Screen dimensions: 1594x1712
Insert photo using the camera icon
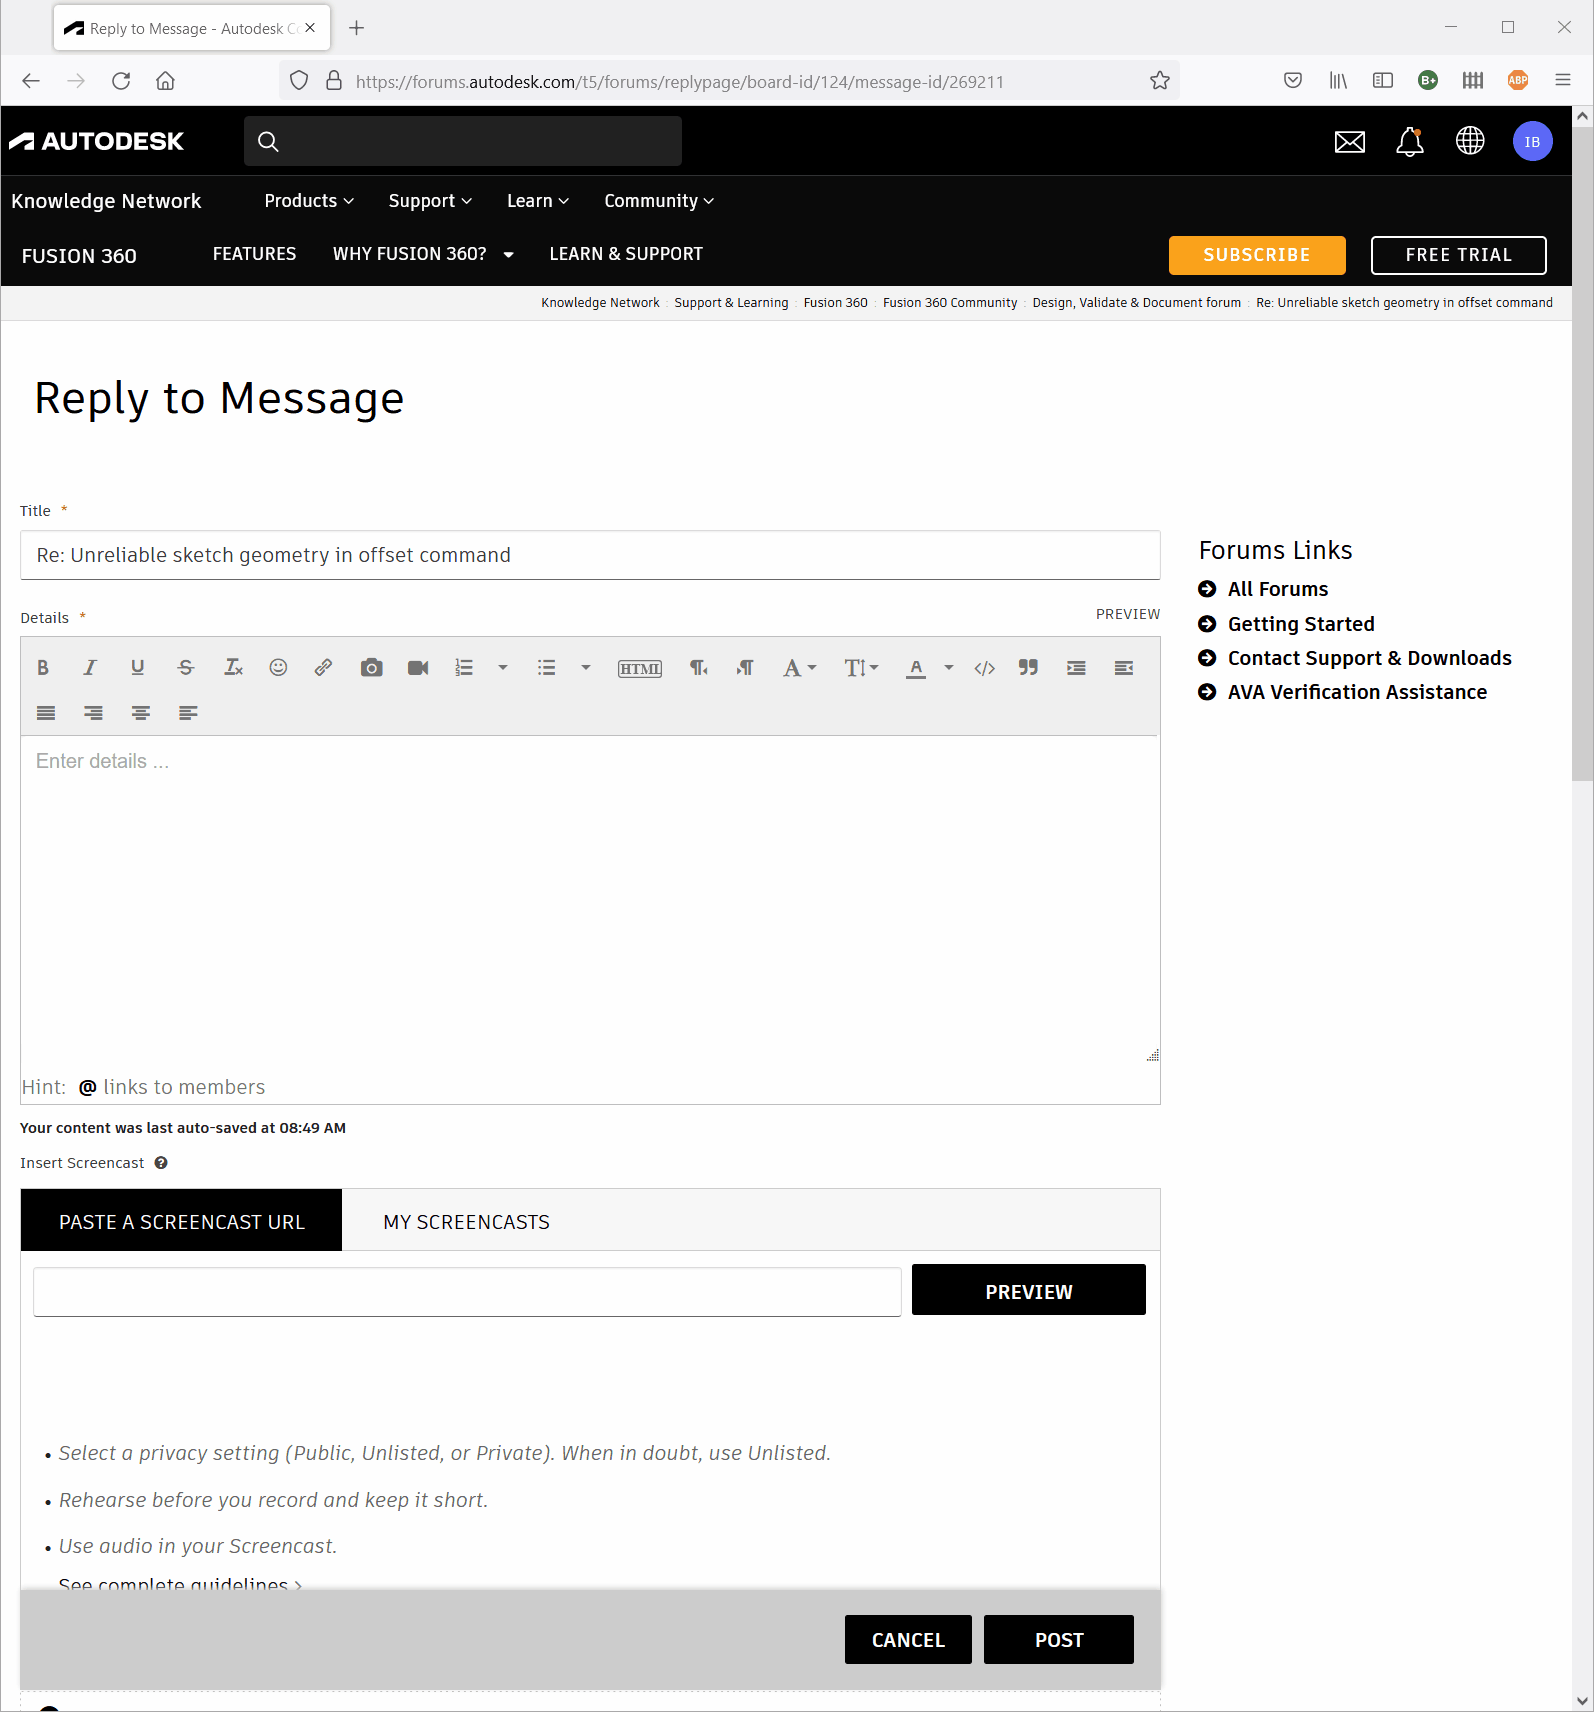pyautogui.click(x=372, y=668)
